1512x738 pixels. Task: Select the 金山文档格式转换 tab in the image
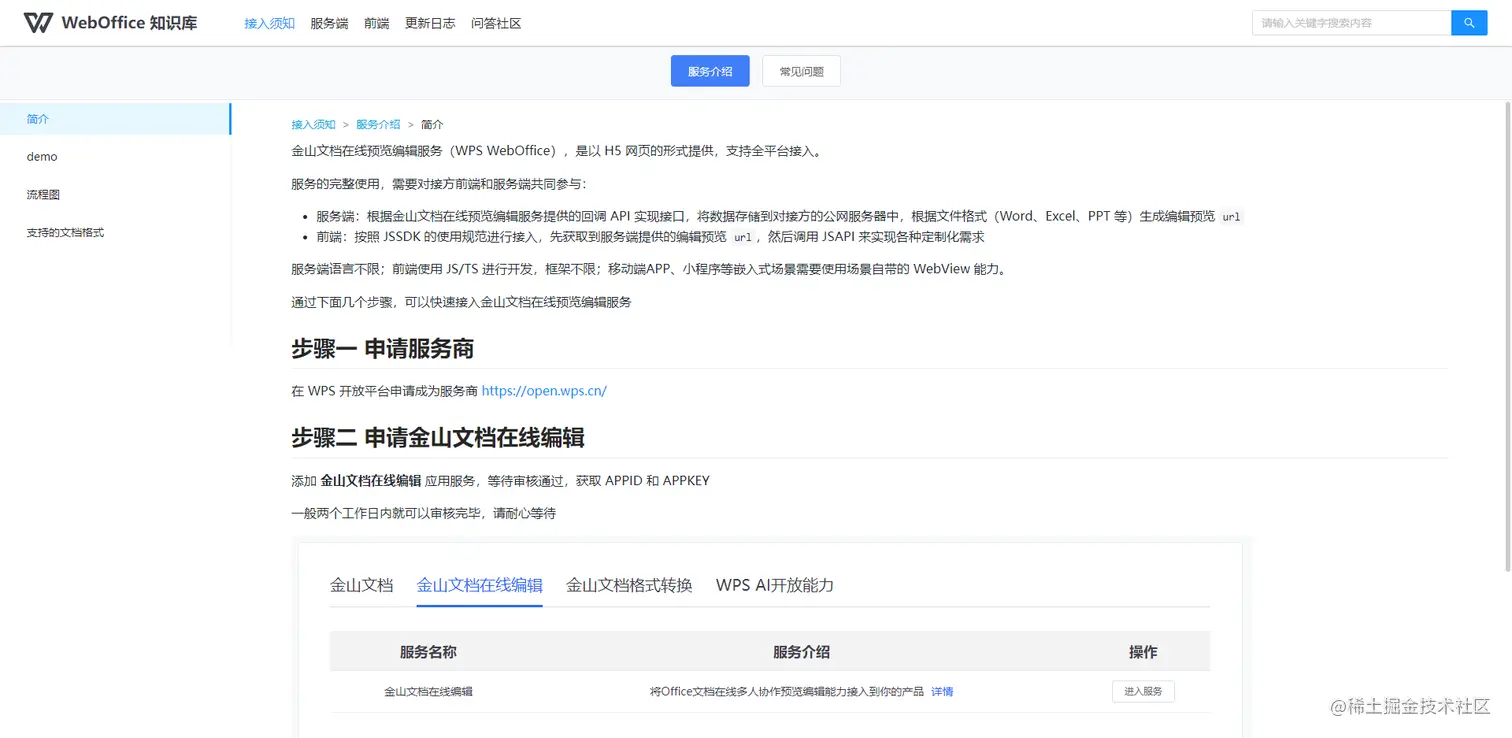pos(629,585)
